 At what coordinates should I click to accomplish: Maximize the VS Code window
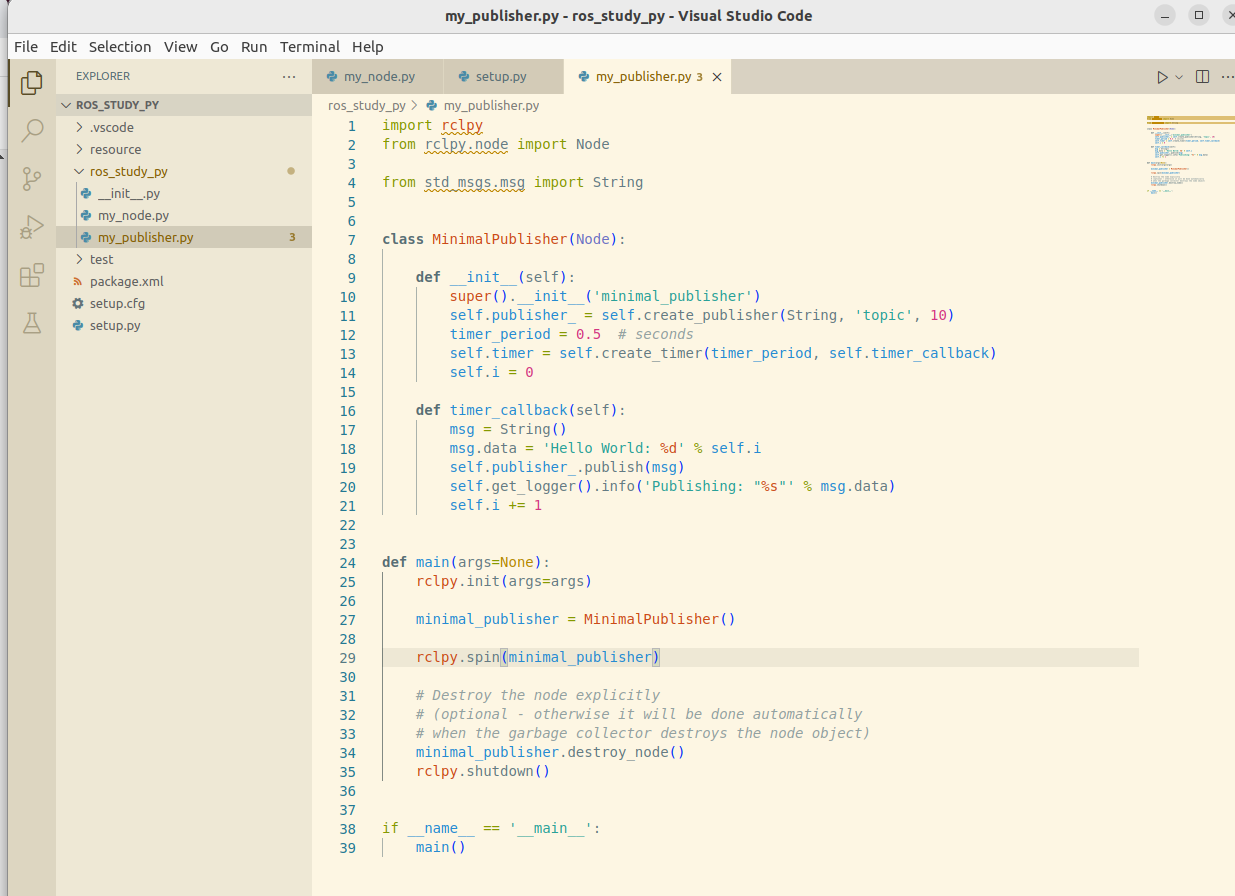pos(1198,15)
